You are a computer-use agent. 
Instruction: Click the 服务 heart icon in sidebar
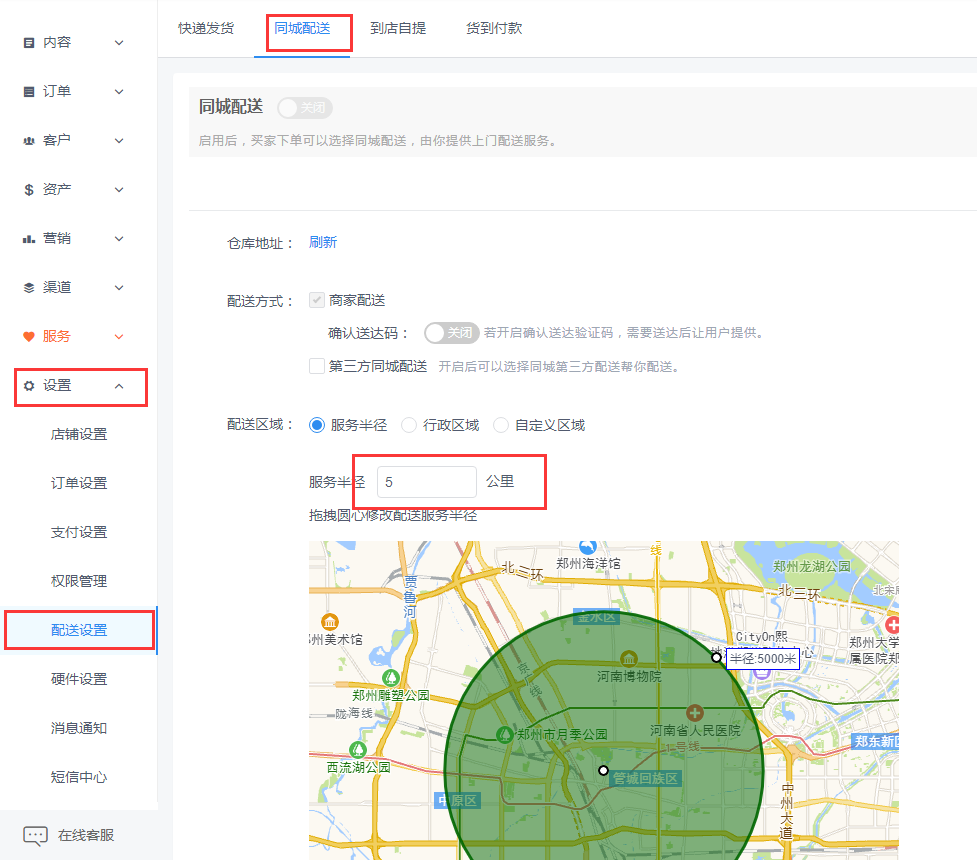click(29, 337)
